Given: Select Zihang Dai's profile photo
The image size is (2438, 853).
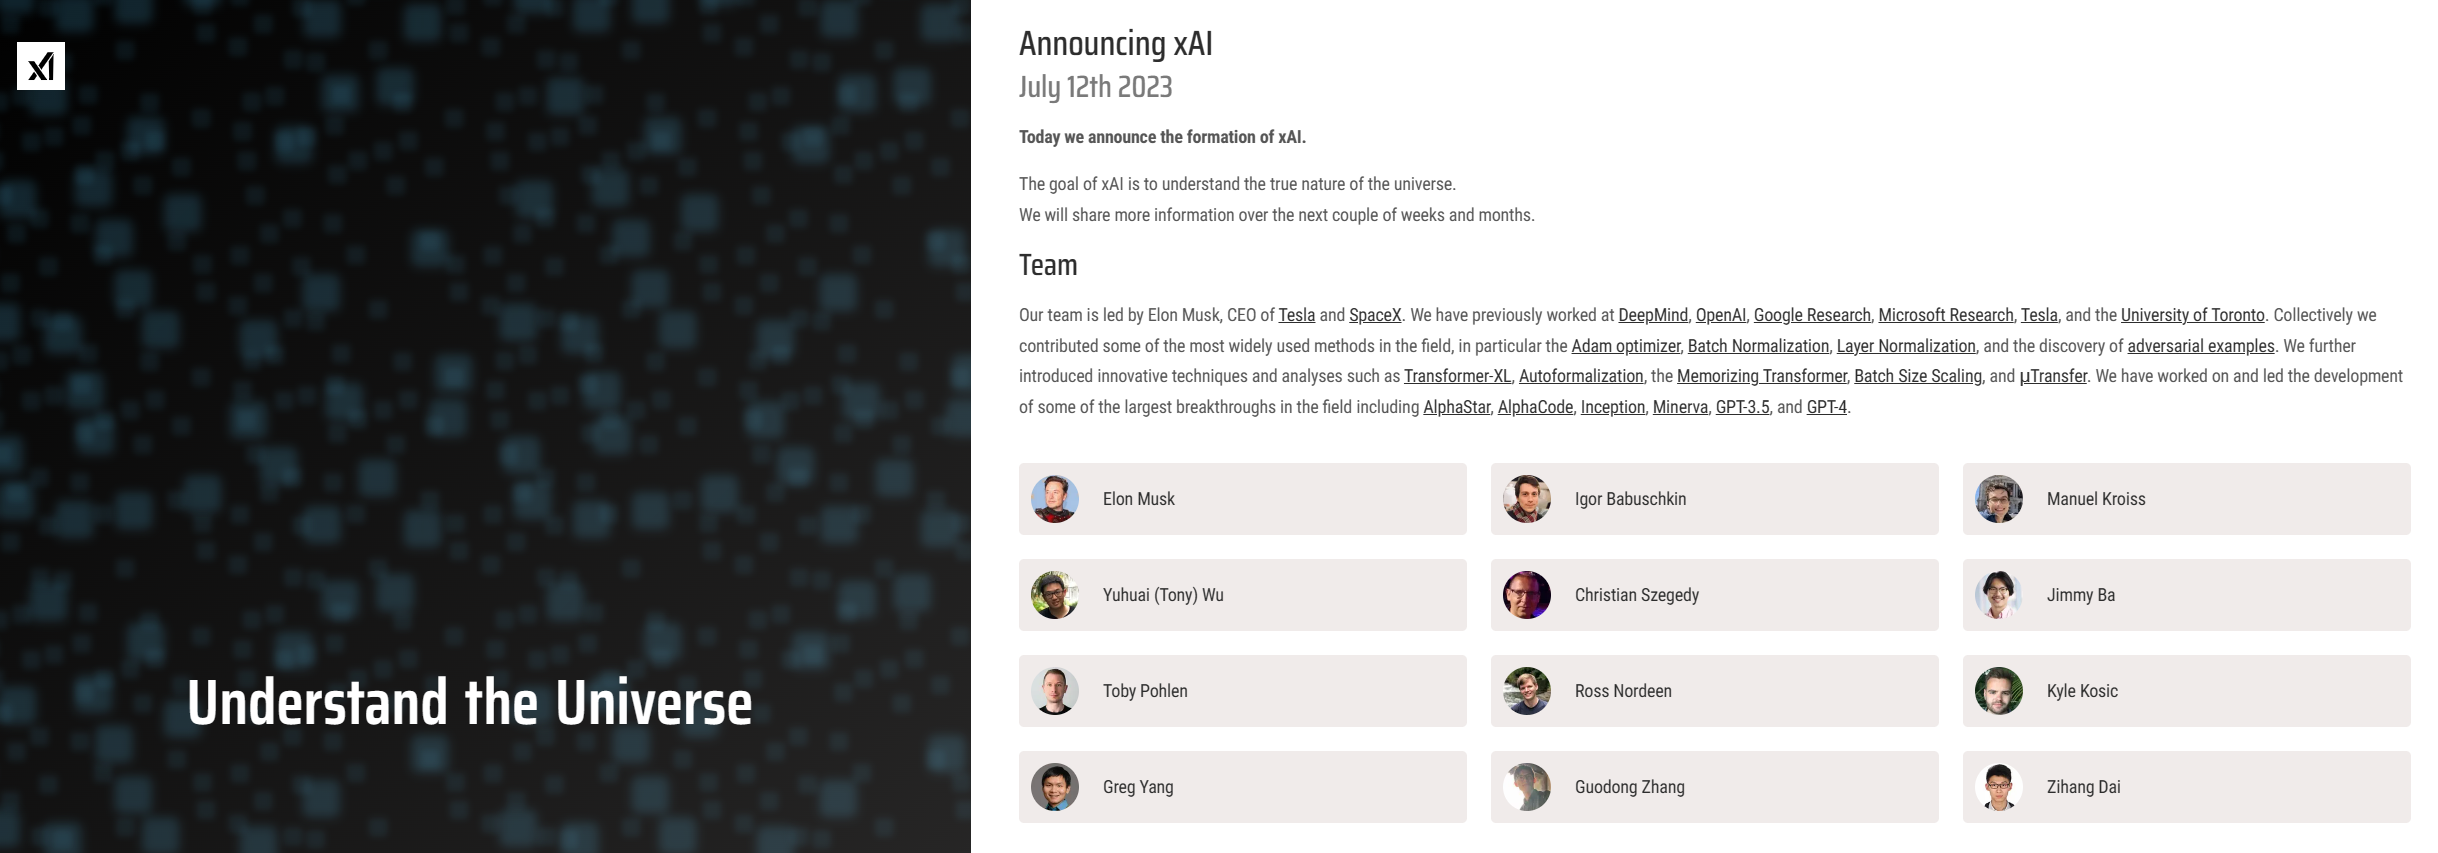Looking at the screenshot, I should pos(1999,787).
